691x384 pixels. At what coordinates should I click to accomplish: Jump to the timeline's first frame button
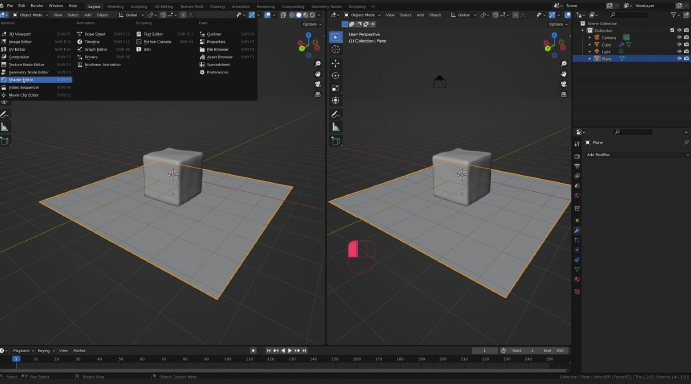click(268, 350)
